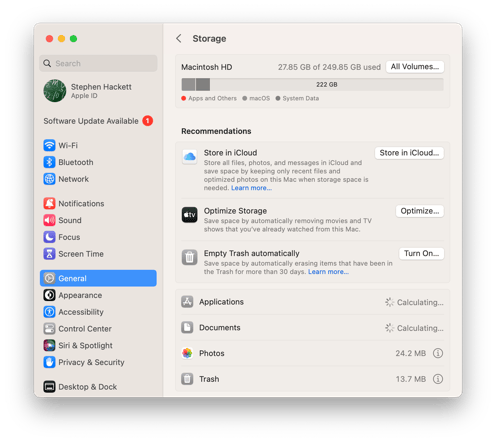The height and width of the screenshot is (442, 496).
Task: Click the trash icon beside Empty Trash automatically
Action: click(x=189, y=257)
